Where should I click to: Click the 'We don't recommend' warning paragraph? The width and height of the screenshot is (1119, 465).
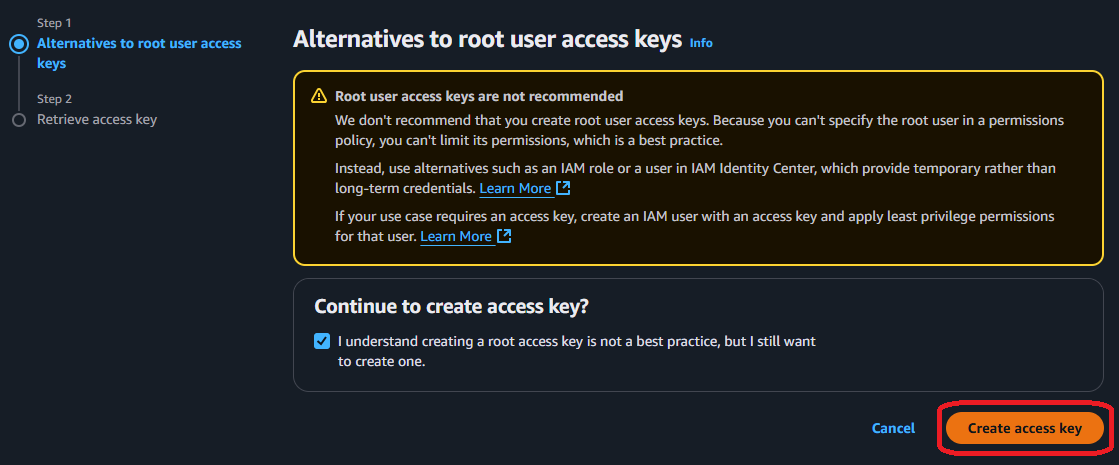tap(699, 129)
